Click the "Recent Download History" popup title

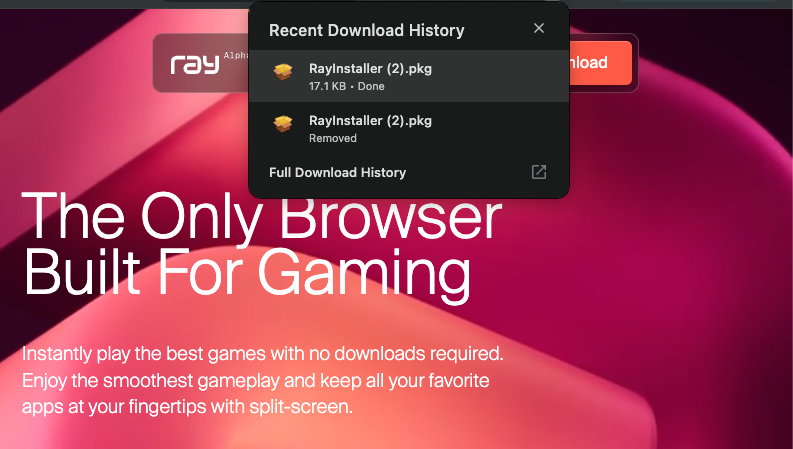367,30
